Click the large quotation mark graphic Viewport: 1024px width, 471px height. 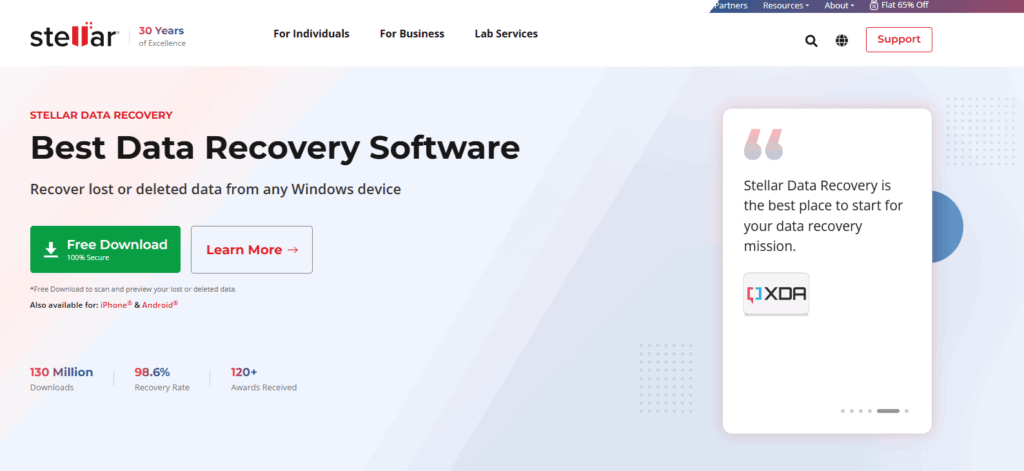click(763, 144)
